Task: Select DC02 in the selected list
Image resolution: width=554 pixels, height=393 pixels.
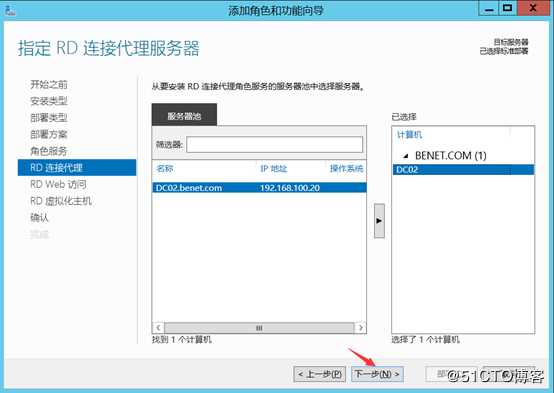Action: (463, 170)
